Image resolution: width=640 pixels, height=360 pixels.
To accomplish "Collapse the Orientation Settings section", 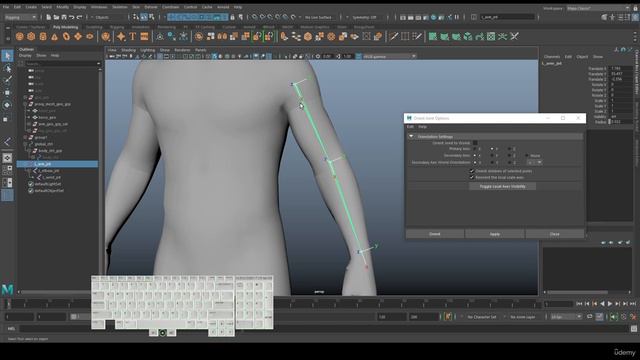I will pos(411,136).
